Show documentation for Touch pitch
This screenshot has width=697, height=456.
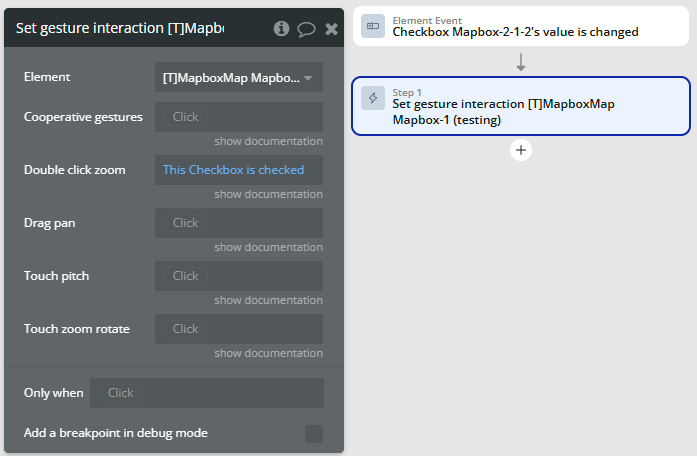268,300
